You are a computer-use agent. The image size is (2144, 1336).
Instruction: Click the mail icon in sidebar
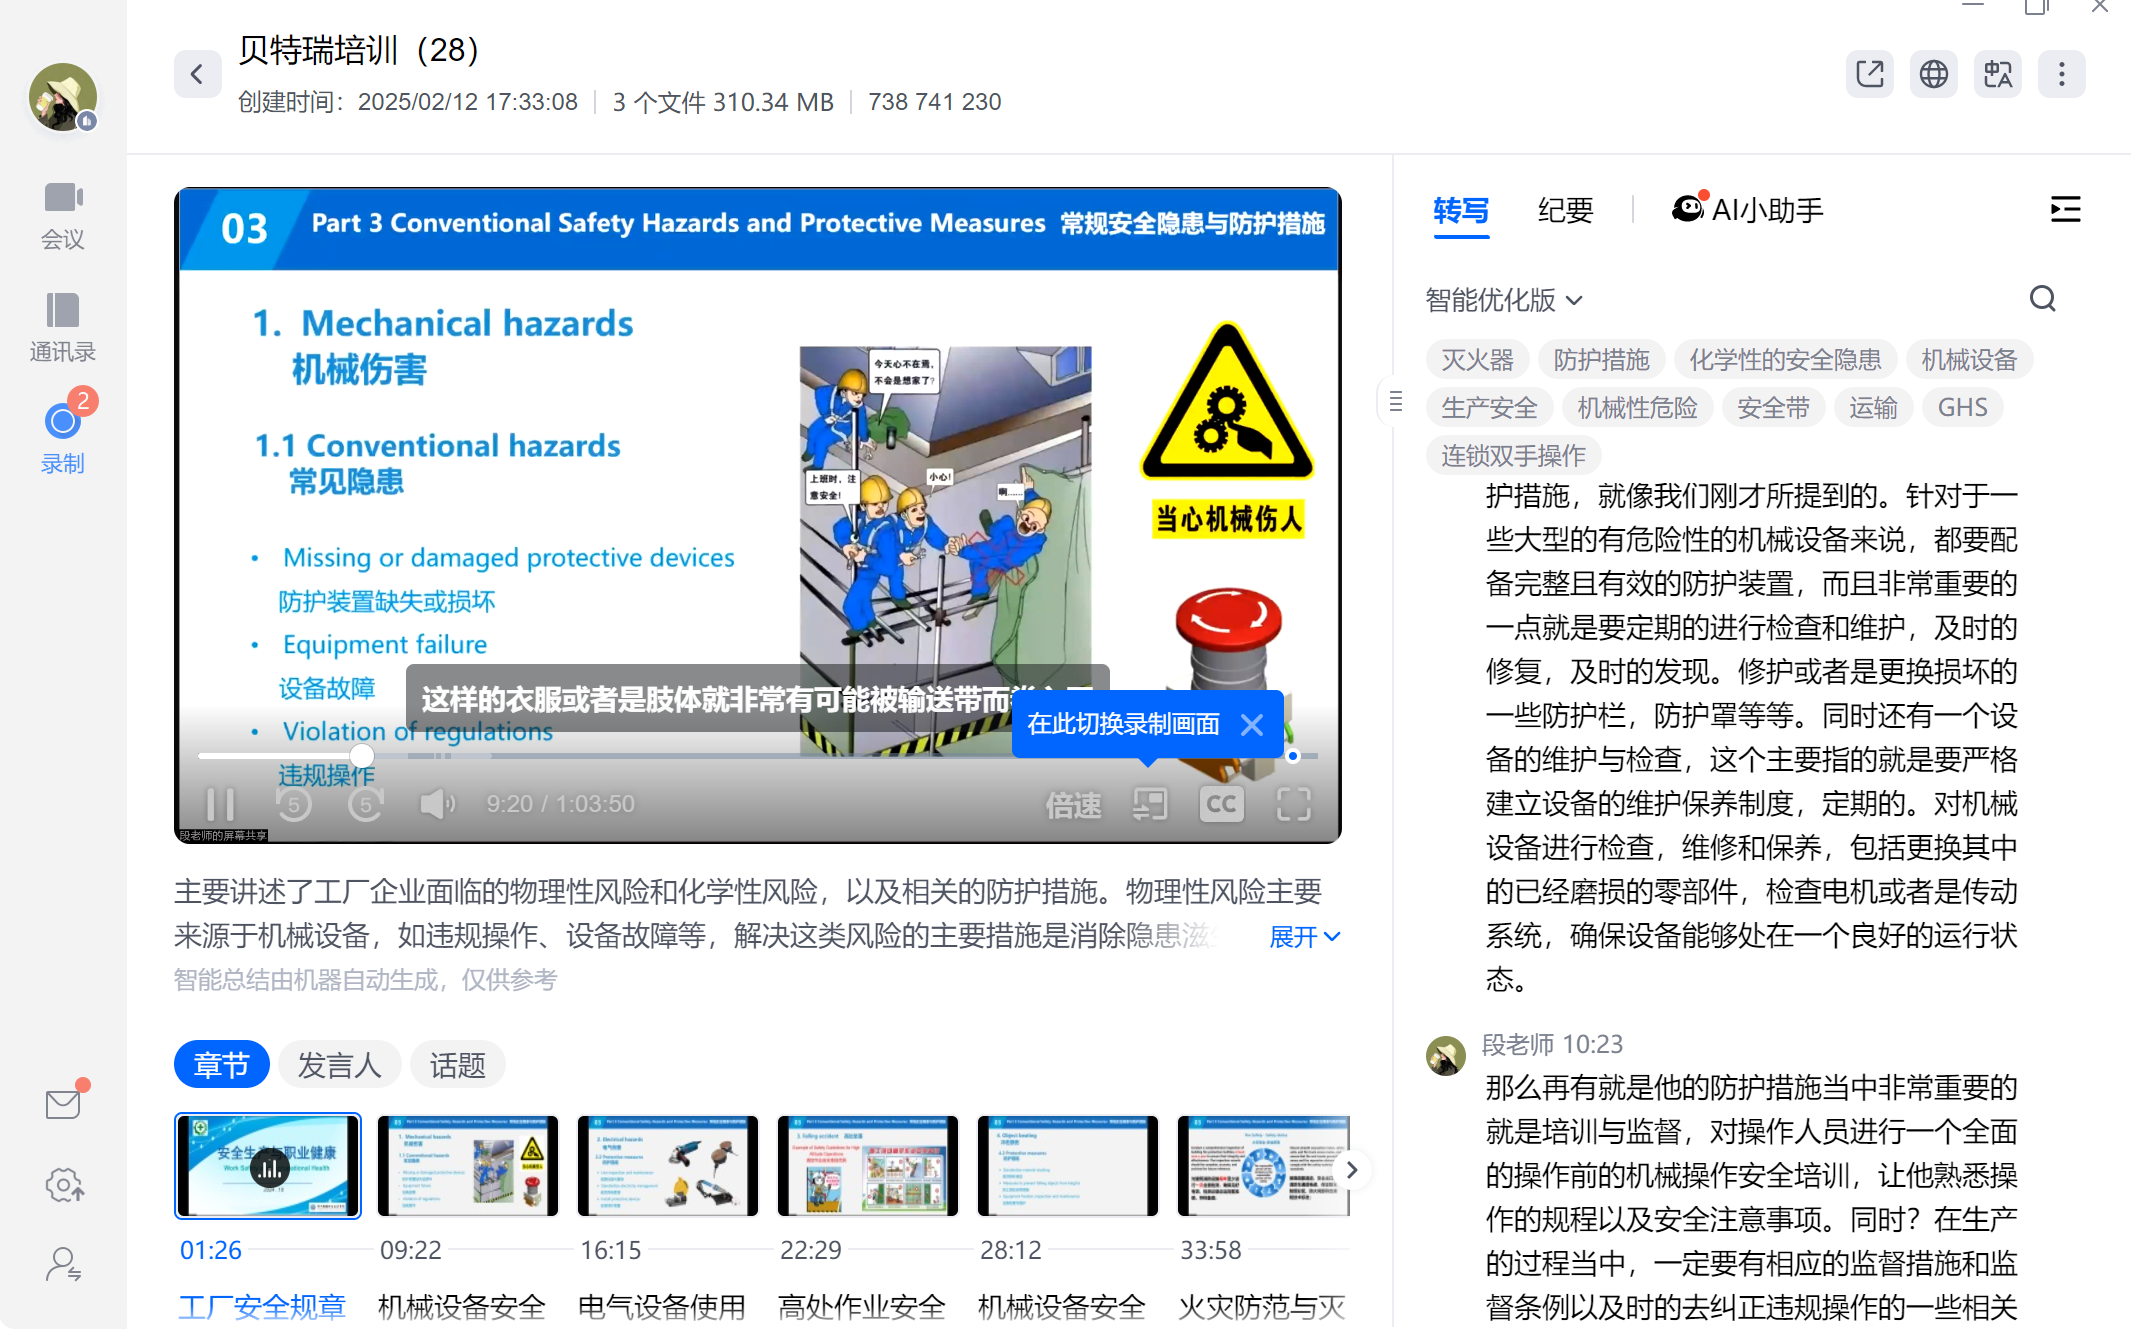coord(64,1104)
